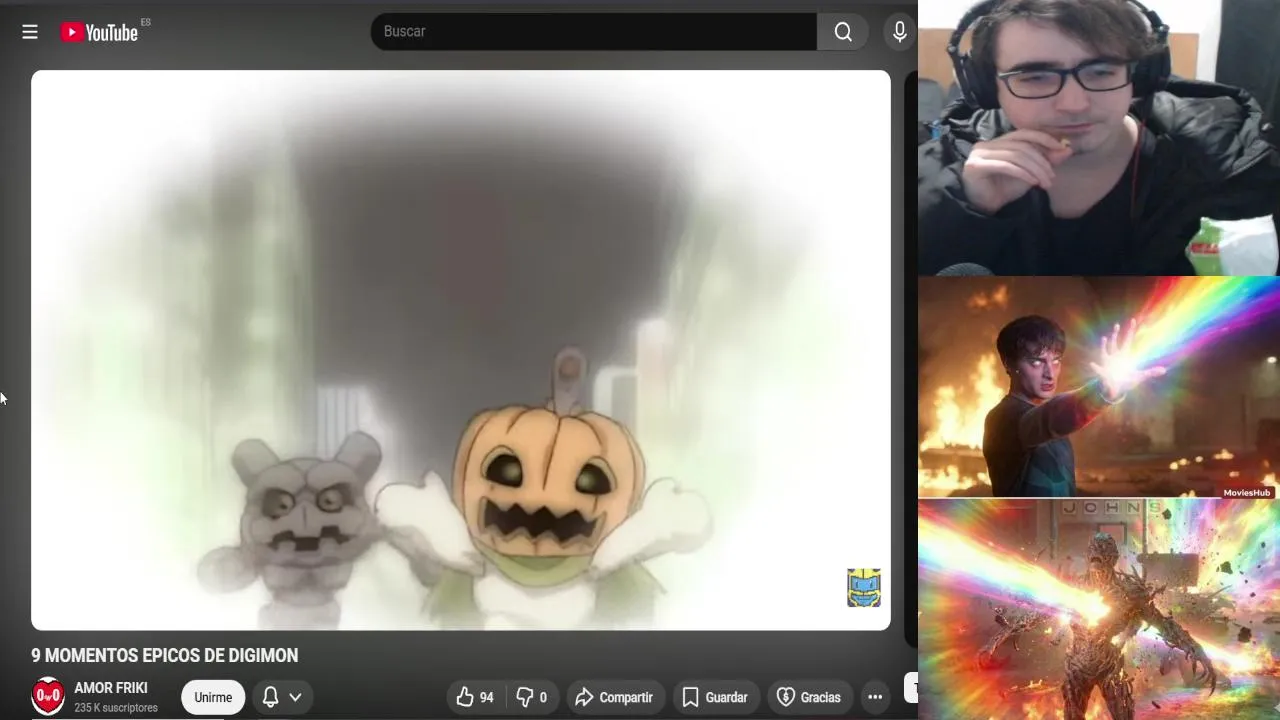Open the YouTube hamburger guide menu

[x=30, y=32]
